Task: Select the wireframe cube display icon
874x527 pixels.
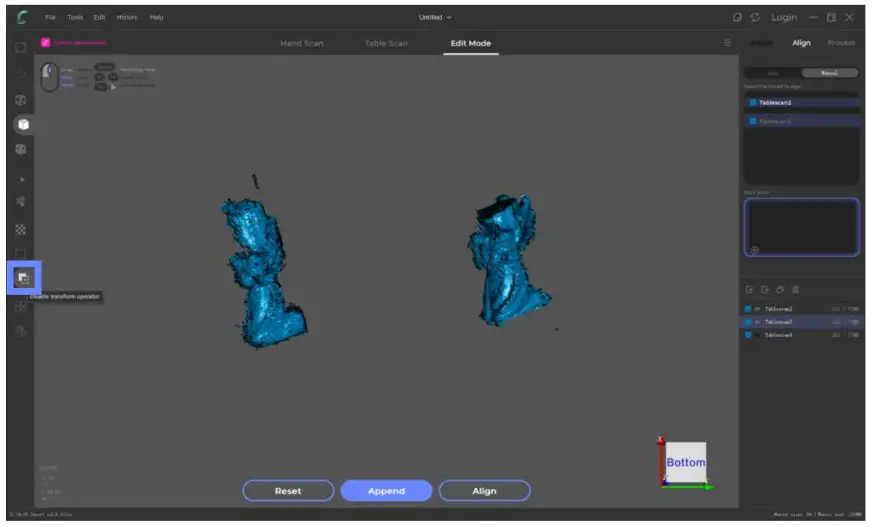Action: pos(21,100)
